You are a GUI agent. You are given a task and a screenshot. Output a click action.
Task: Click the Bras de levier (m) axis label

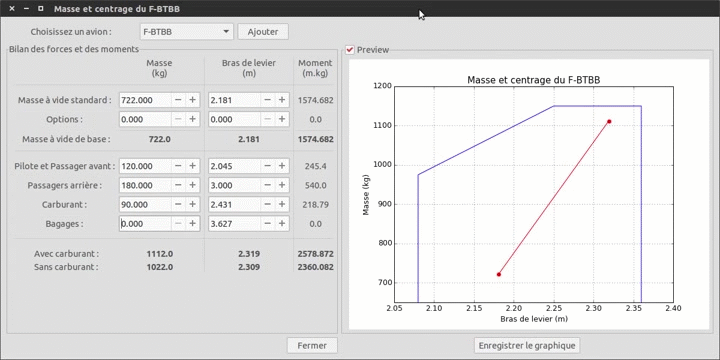coord(534,319)
